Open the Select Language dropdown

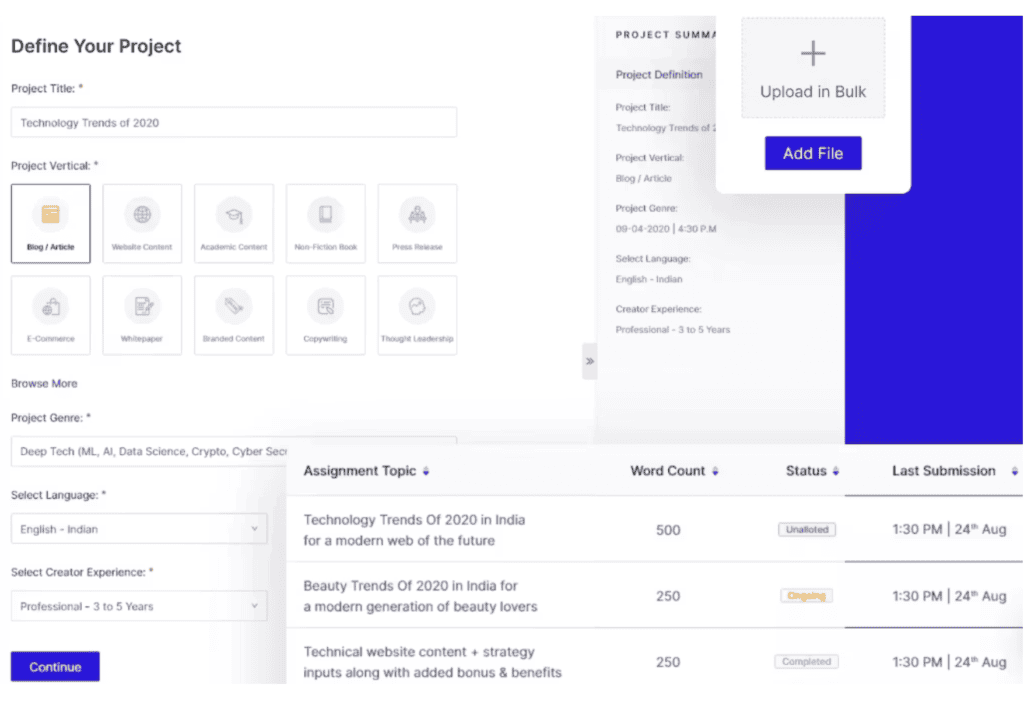point(139,529)
